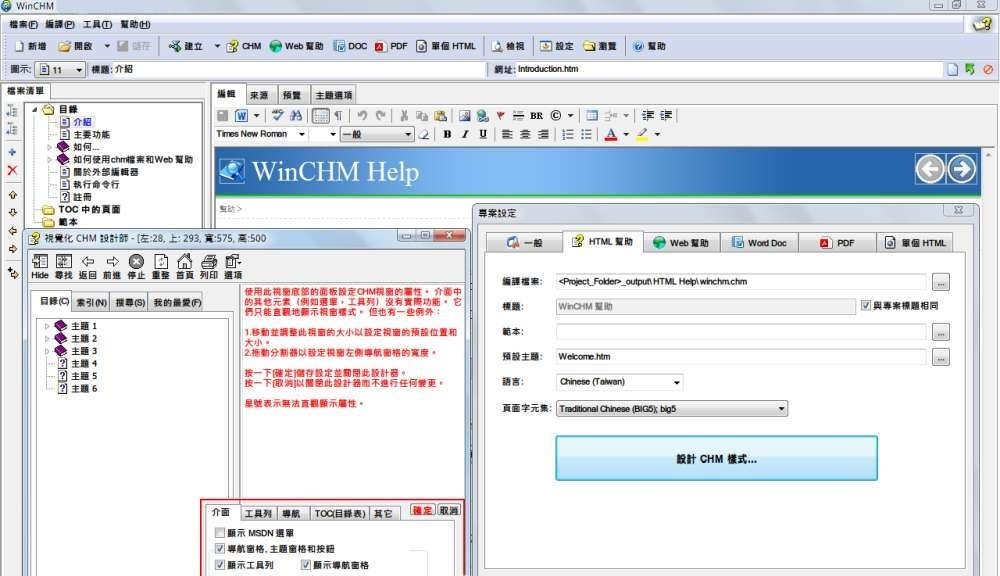Click the Word import icon in editor toolbar
The height and width of the screenshot is (576, 1000).
[x=242, y=115]
